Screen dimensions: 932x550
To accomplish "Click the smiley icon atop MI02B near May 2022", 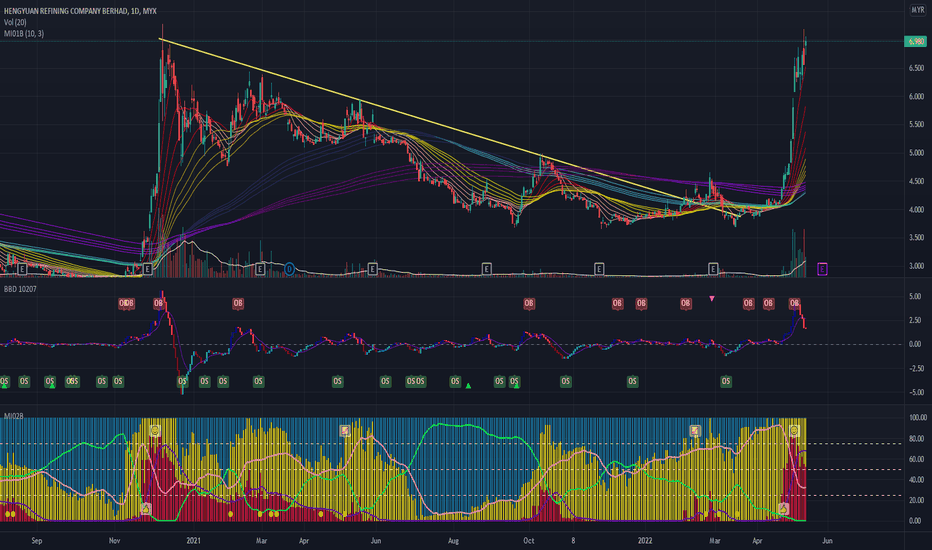I will [794, 430].
